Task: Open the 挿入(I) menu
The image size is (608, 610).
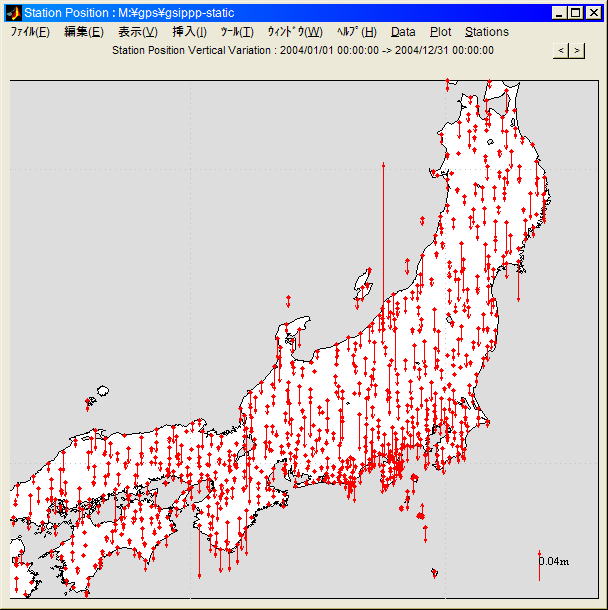Action: pyautogui.click(x=189, y=32)
